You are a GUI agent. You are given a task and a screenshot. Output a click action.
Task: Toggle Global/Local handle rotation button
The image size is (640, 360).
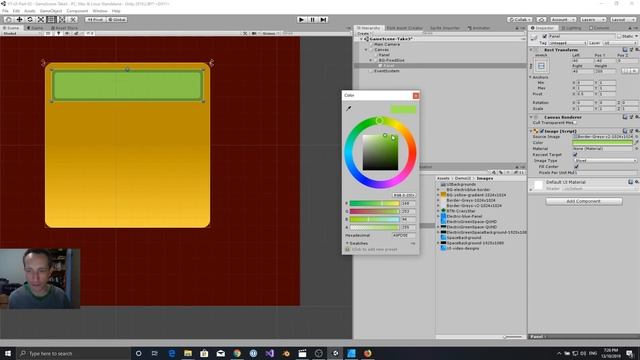pos(116,20)
